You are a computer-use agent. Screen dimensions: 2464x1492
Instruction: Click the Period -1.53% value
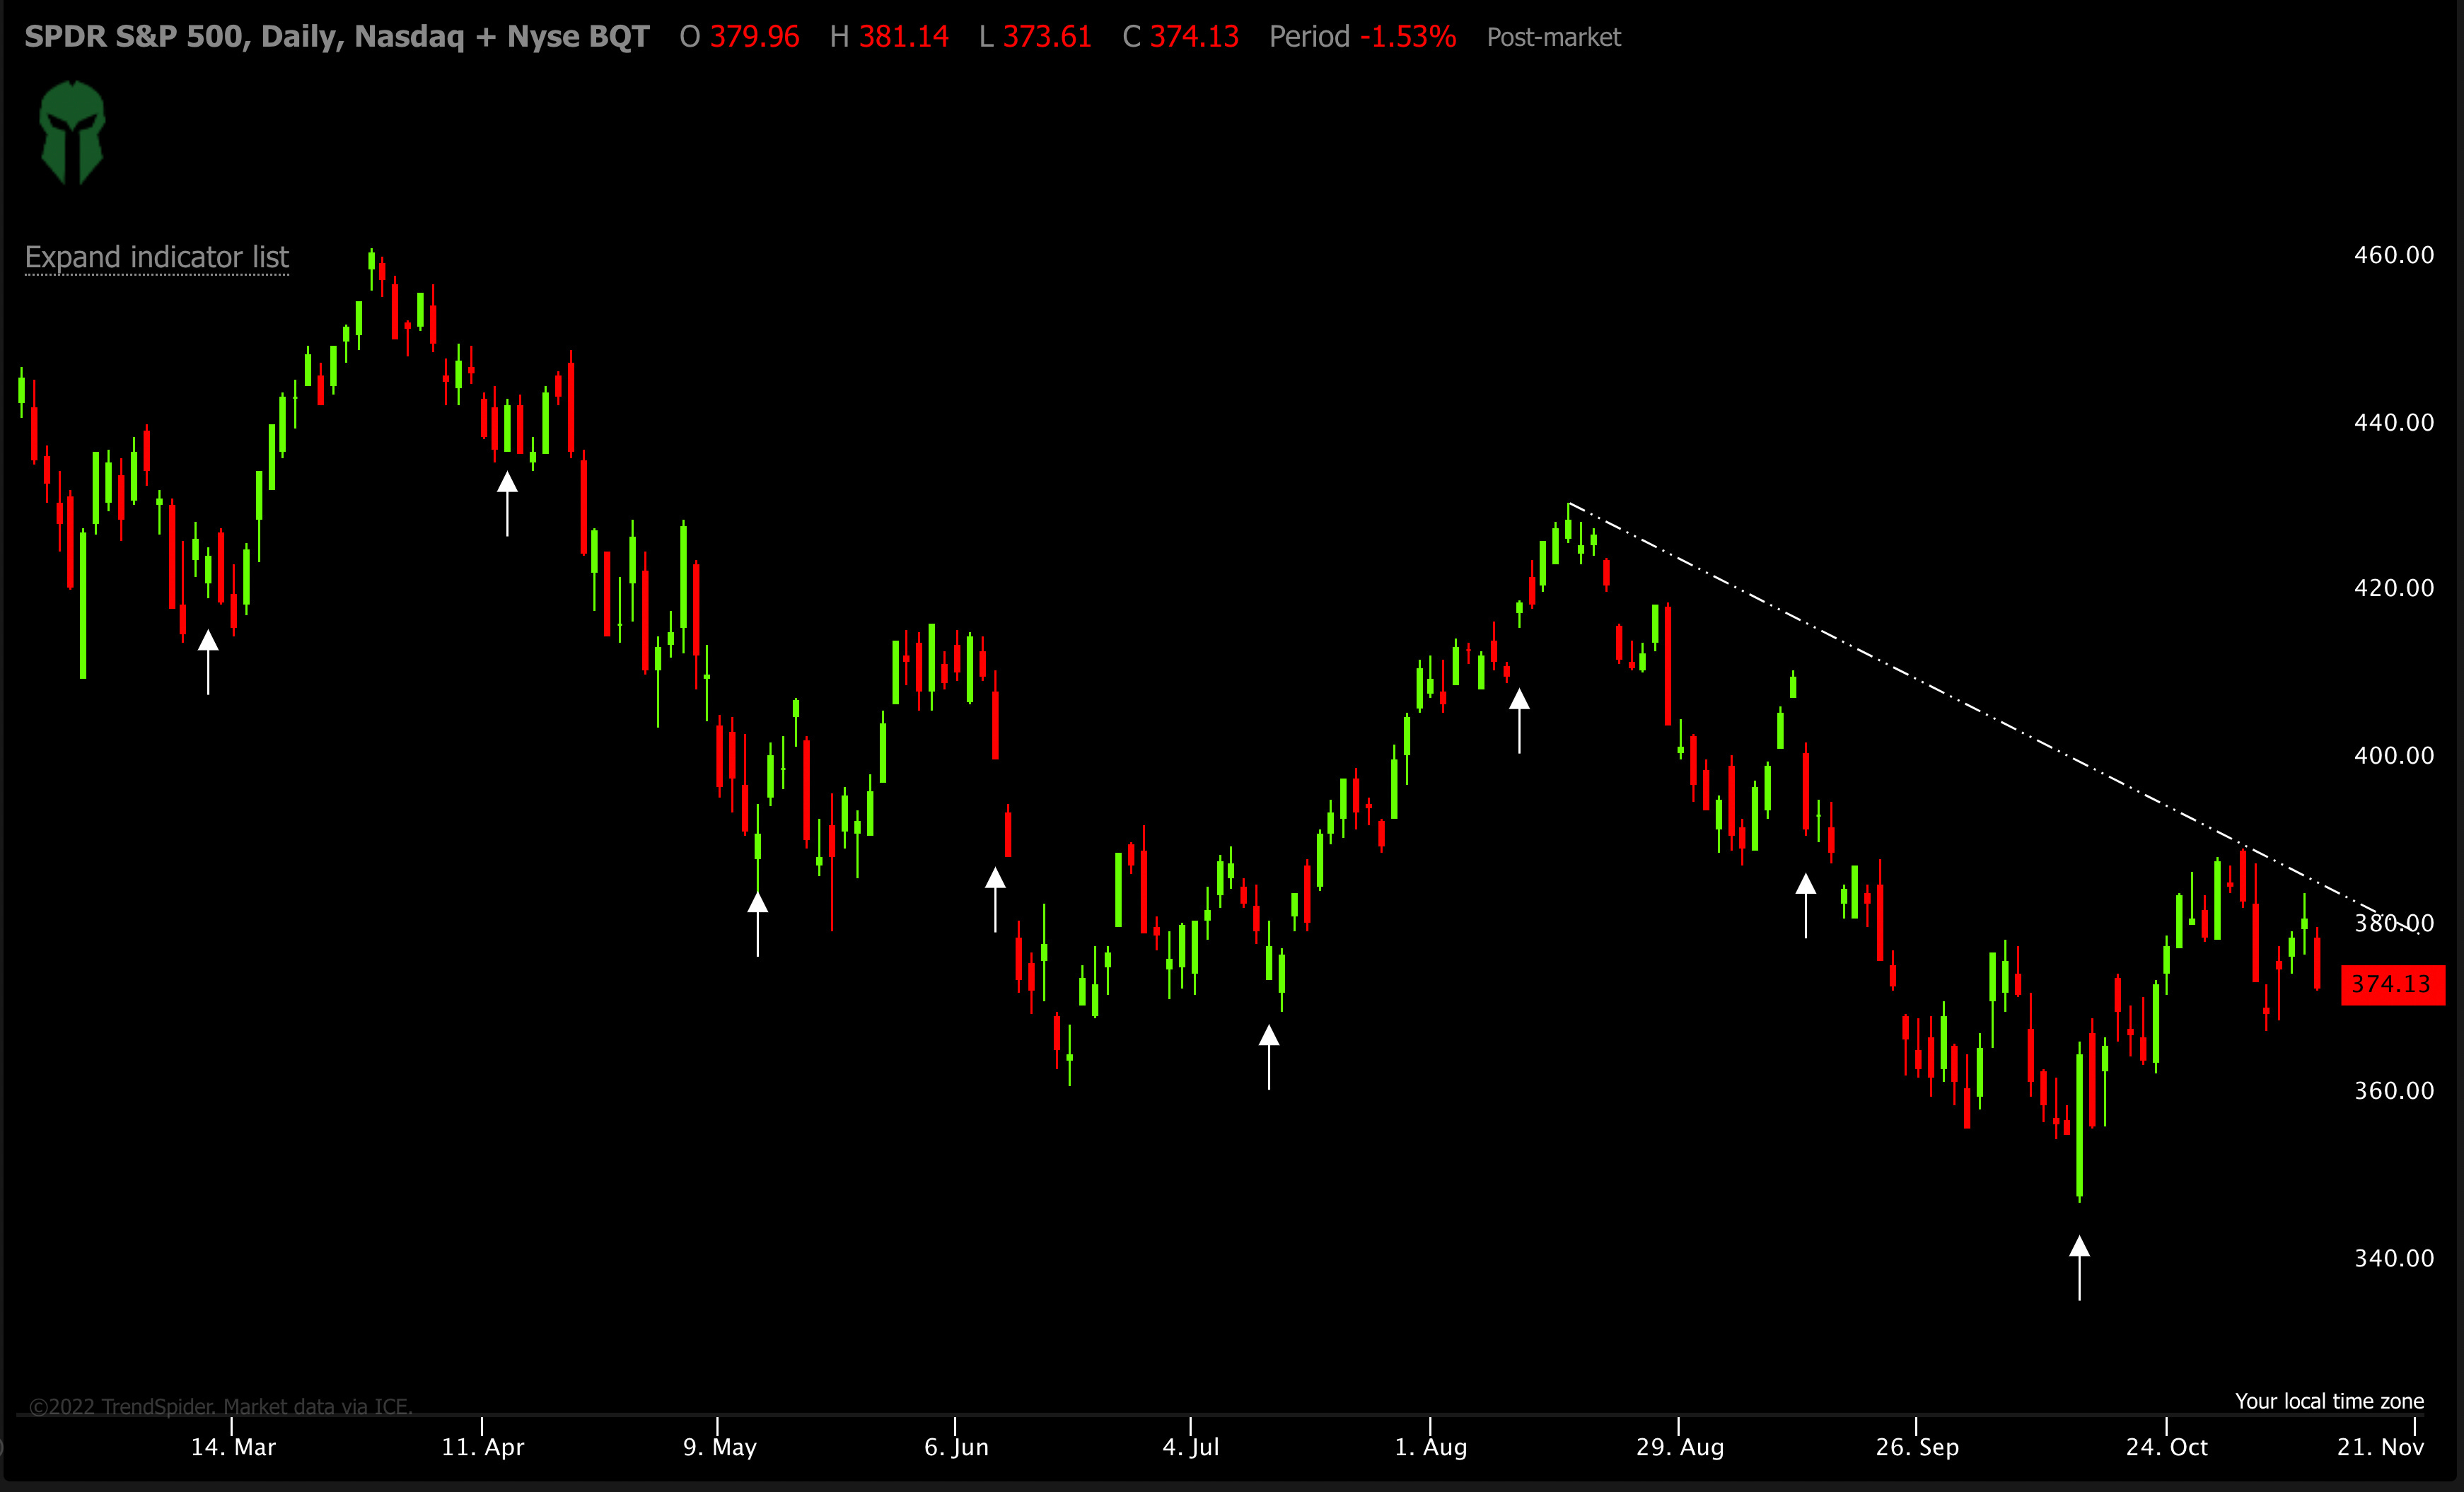click(x=1408, y=37)
